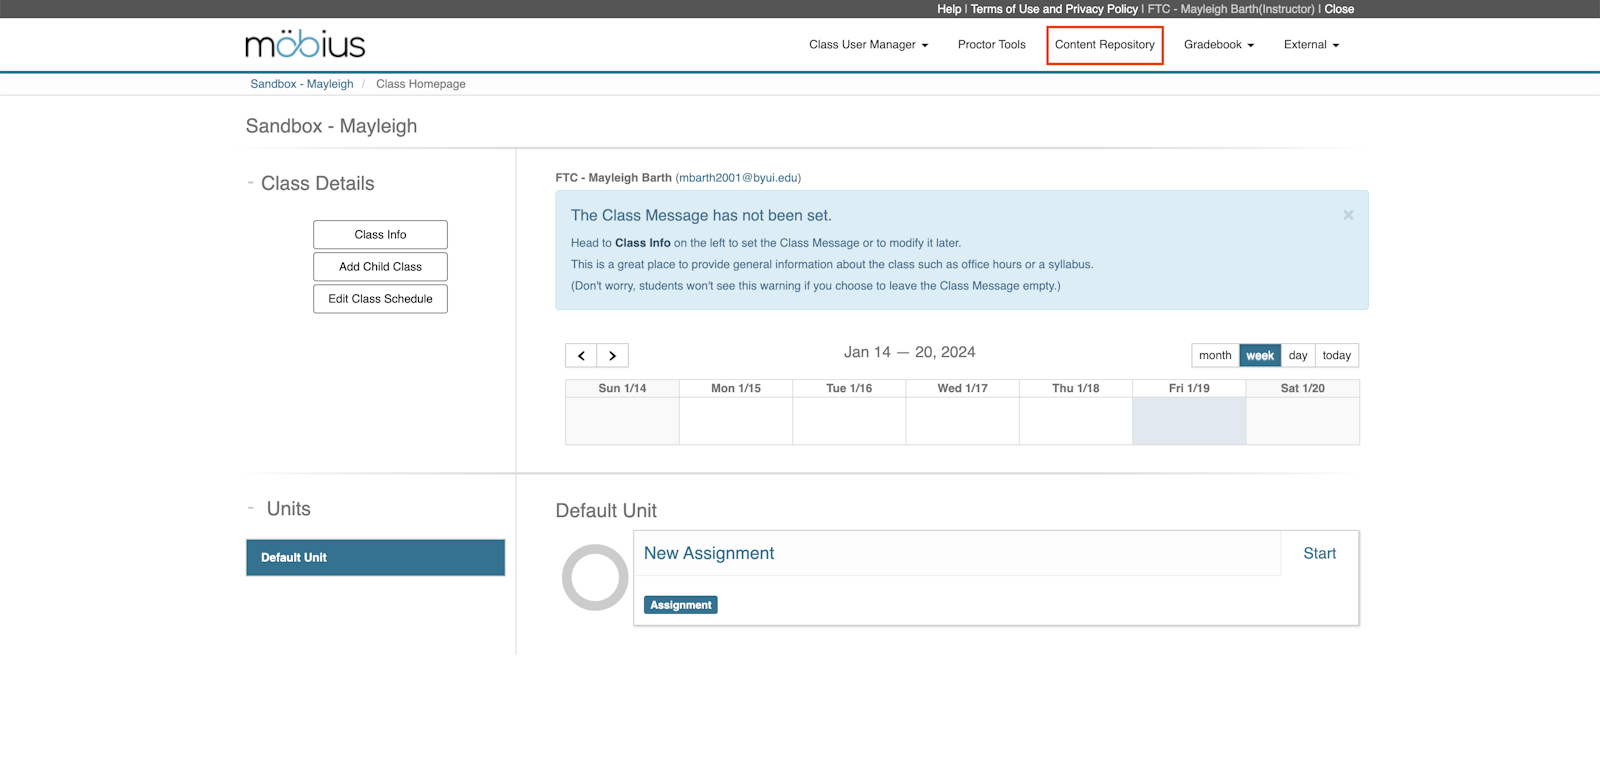Image resolution: width=1600 pixels, height=775 pixels.
Task: Open the External dropdown menu
Action: click(x=1310, y=45)
